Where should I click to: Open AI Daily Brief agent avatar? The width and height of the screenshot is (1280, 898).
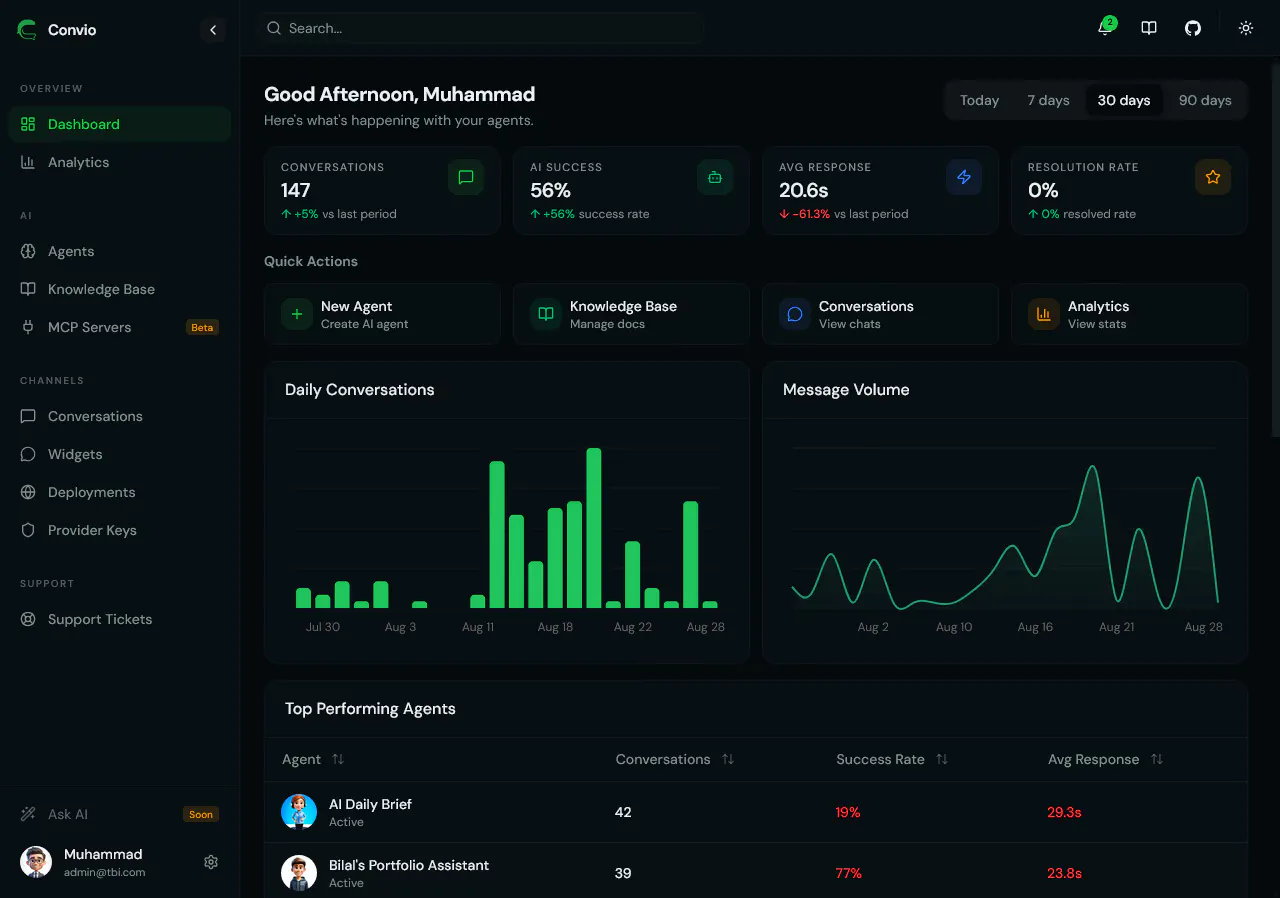299,812
